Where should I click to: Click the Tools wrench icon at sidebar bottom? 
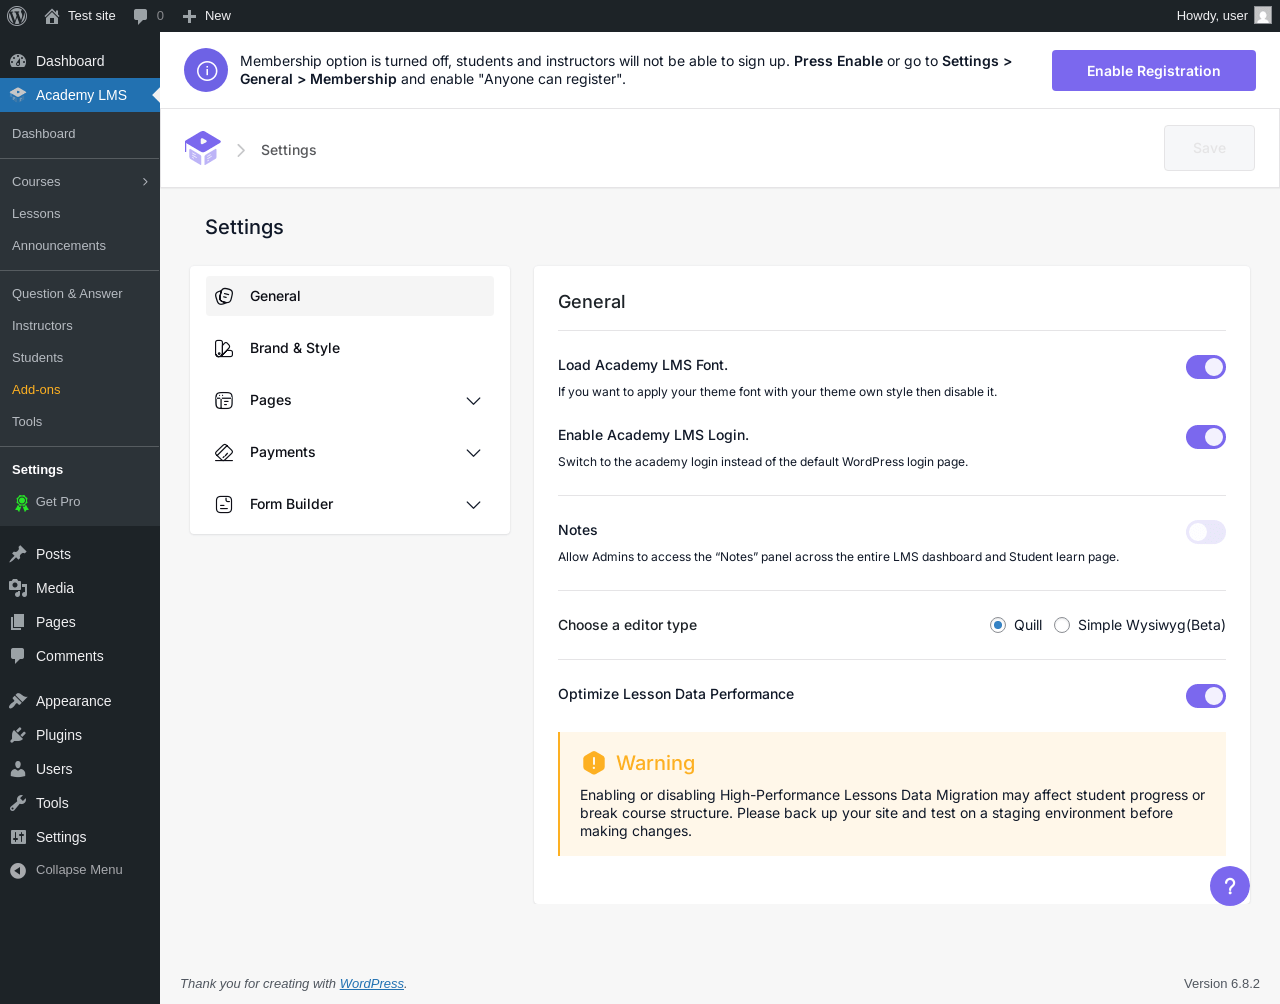tap(18, 803)
